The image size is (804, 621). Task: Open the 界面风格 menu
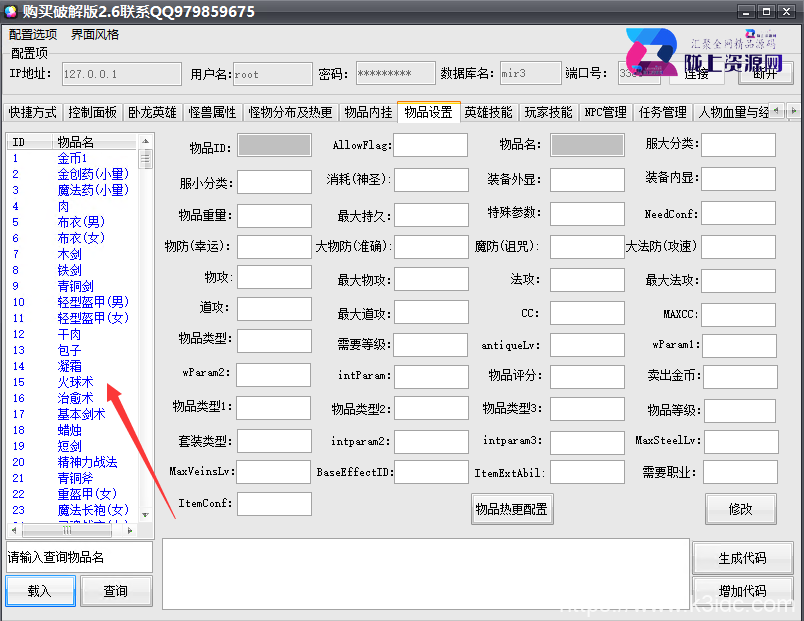95,34
